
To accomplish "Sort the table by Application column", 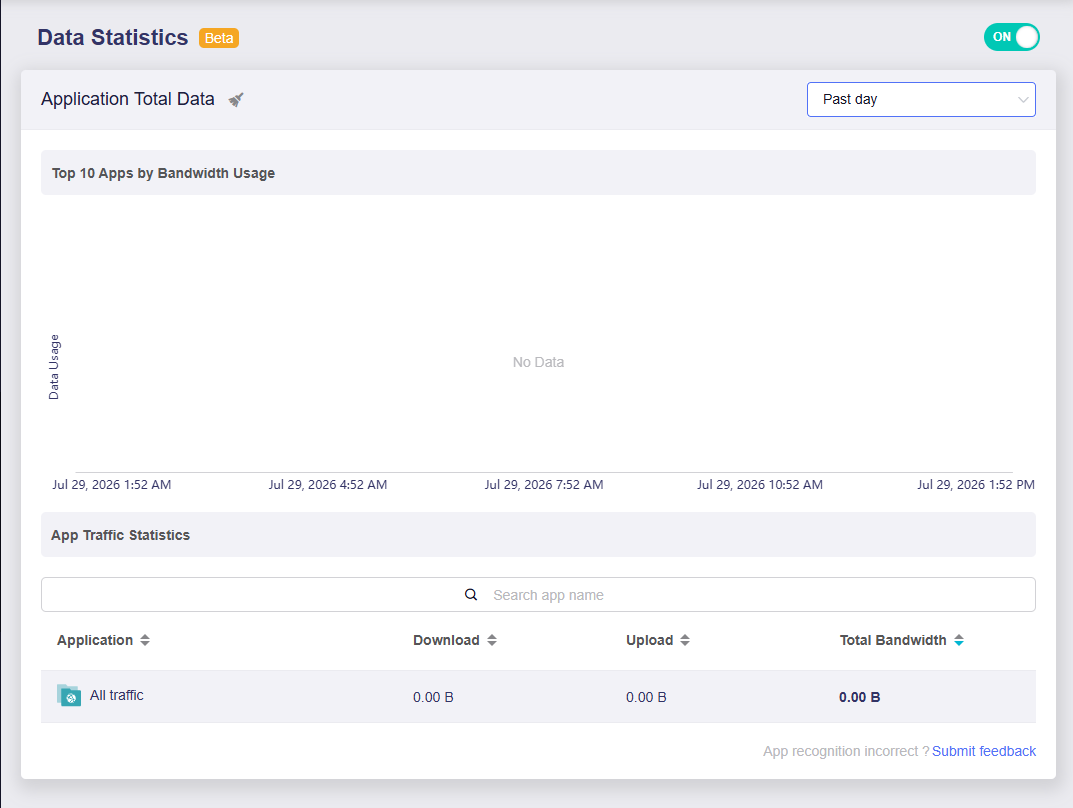I will [x=145, y=640].
